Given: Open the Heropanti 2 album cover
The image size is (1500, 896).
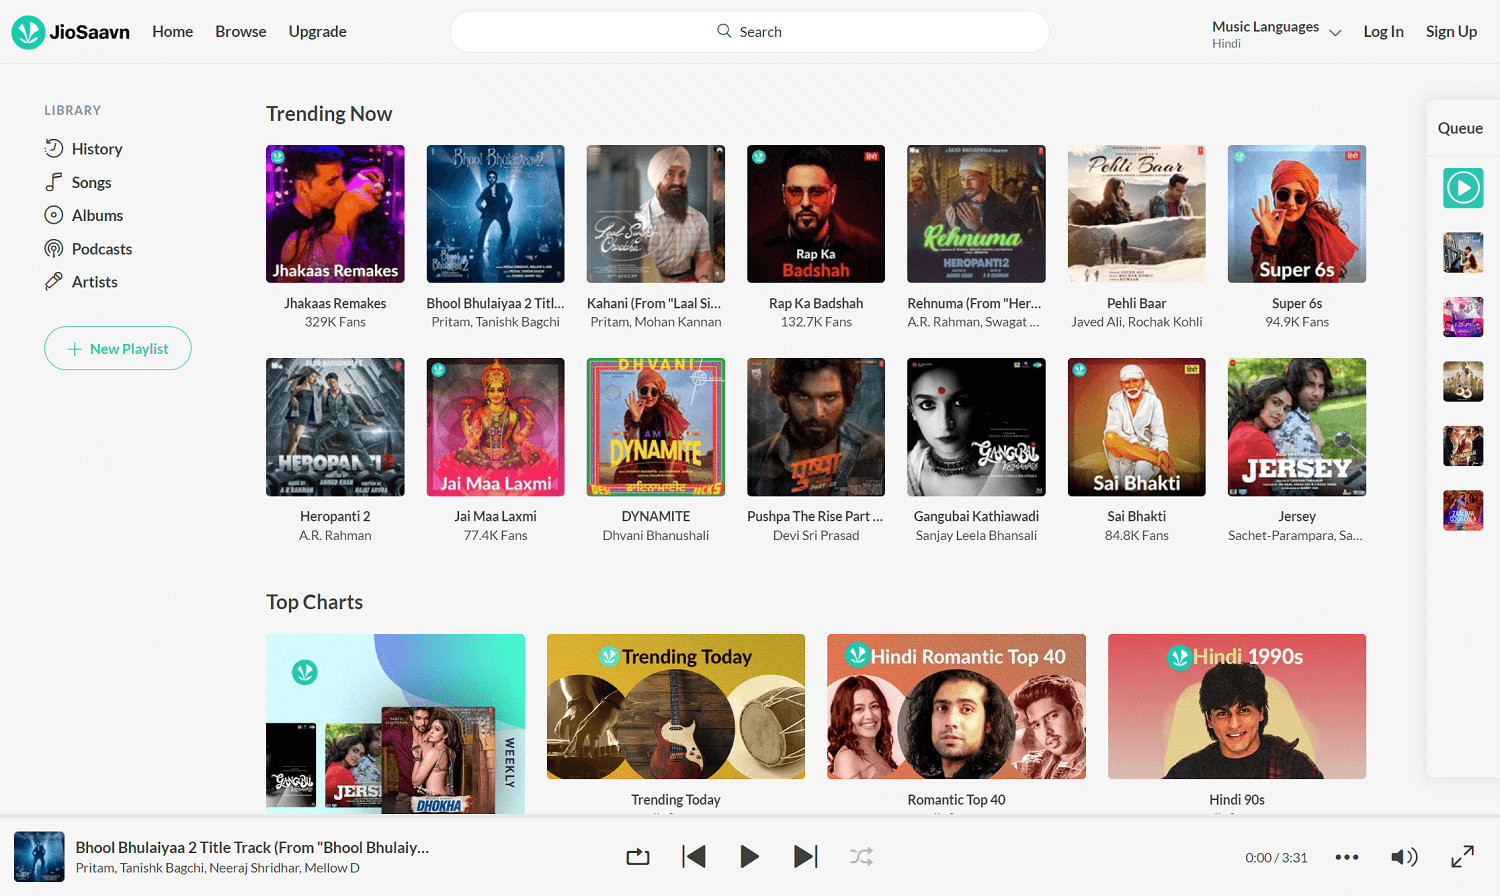Looking at the screenshot, I should click(x=335, y=427).
